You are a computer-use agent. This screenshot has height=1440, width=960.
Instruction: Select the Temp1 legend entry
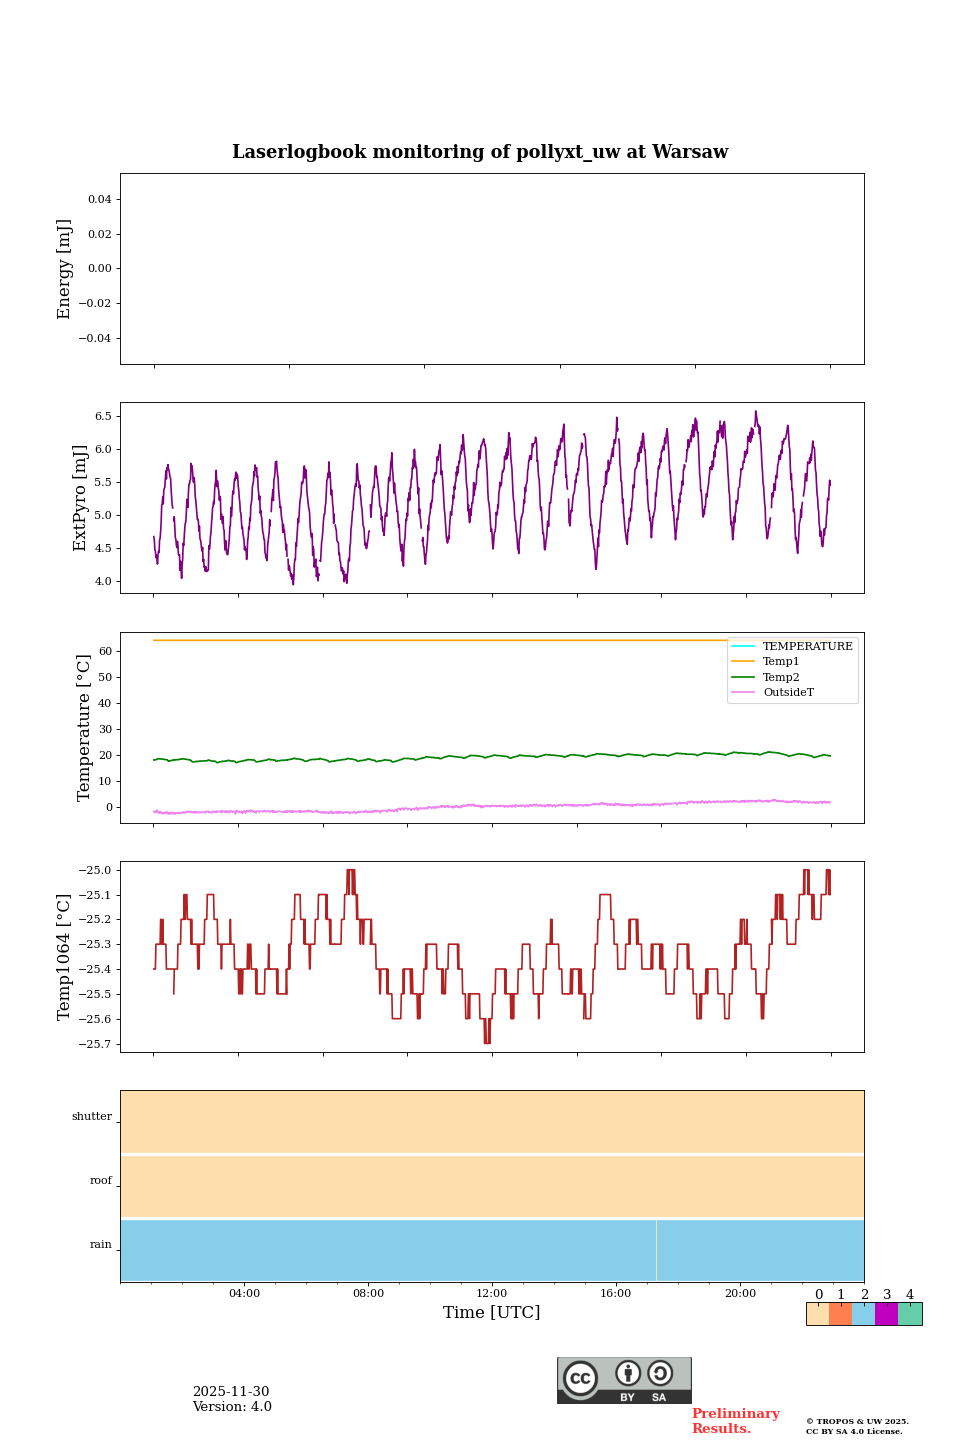tap(781, 662)
